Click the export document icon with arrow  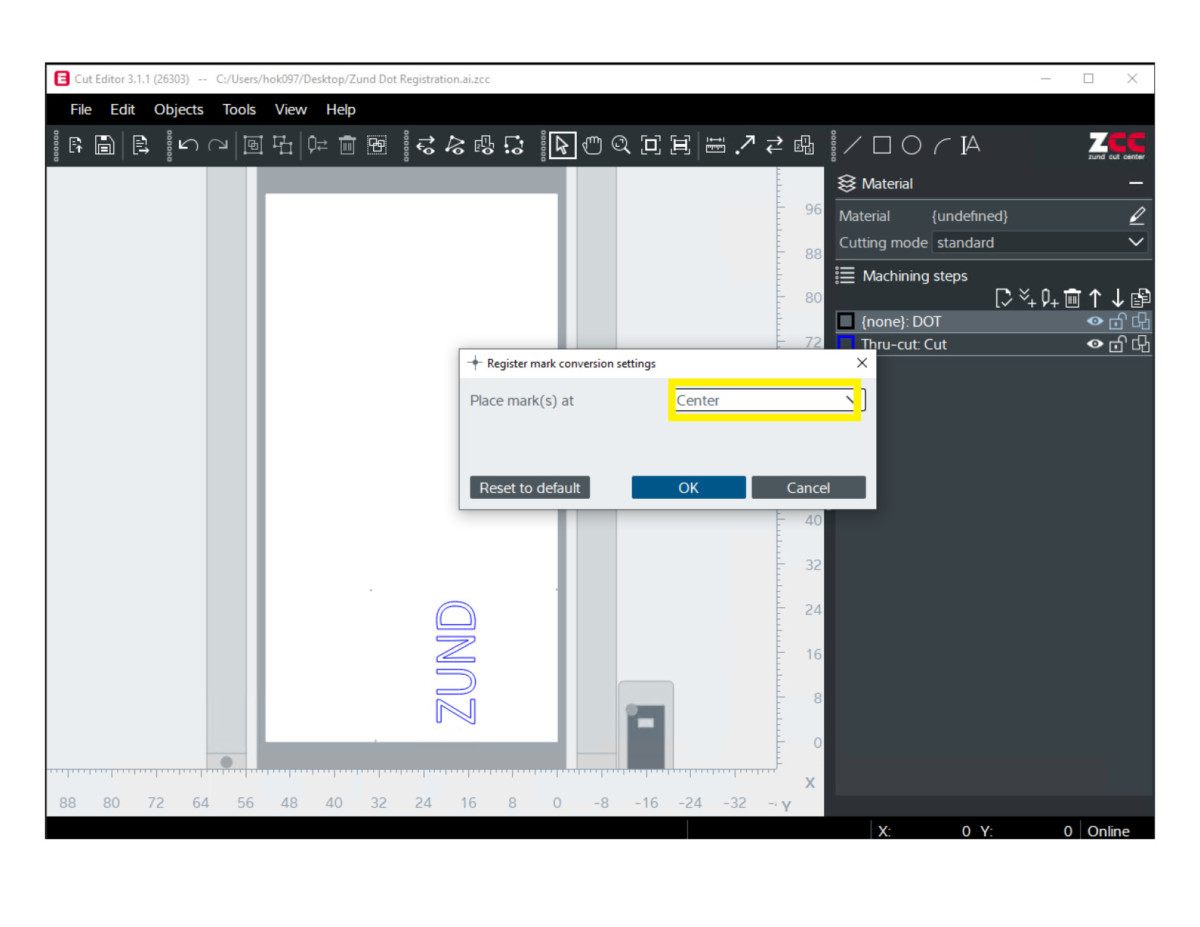(x=141, y=146)
